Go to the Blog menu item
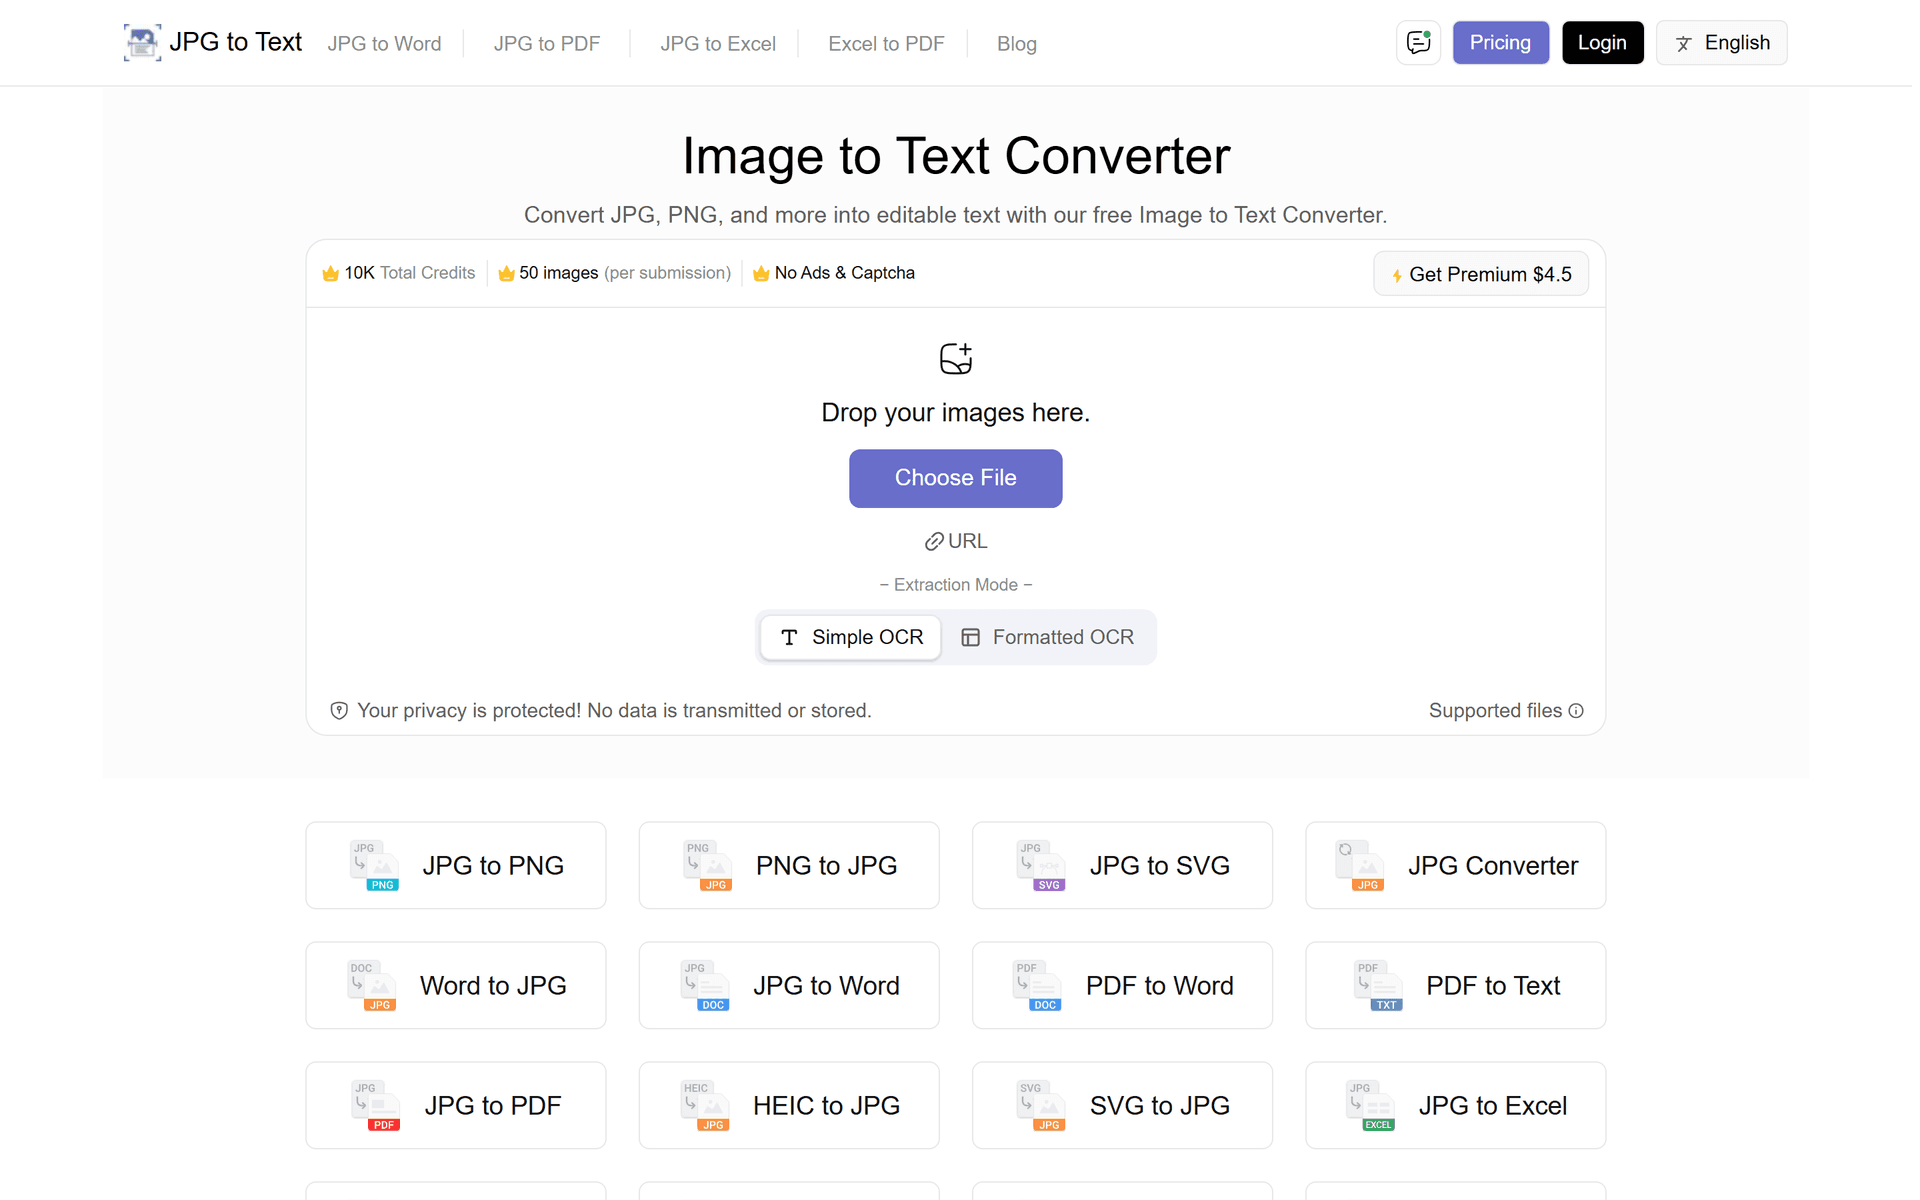Screen dimensions: 1920x1200 pos(1016,44)
